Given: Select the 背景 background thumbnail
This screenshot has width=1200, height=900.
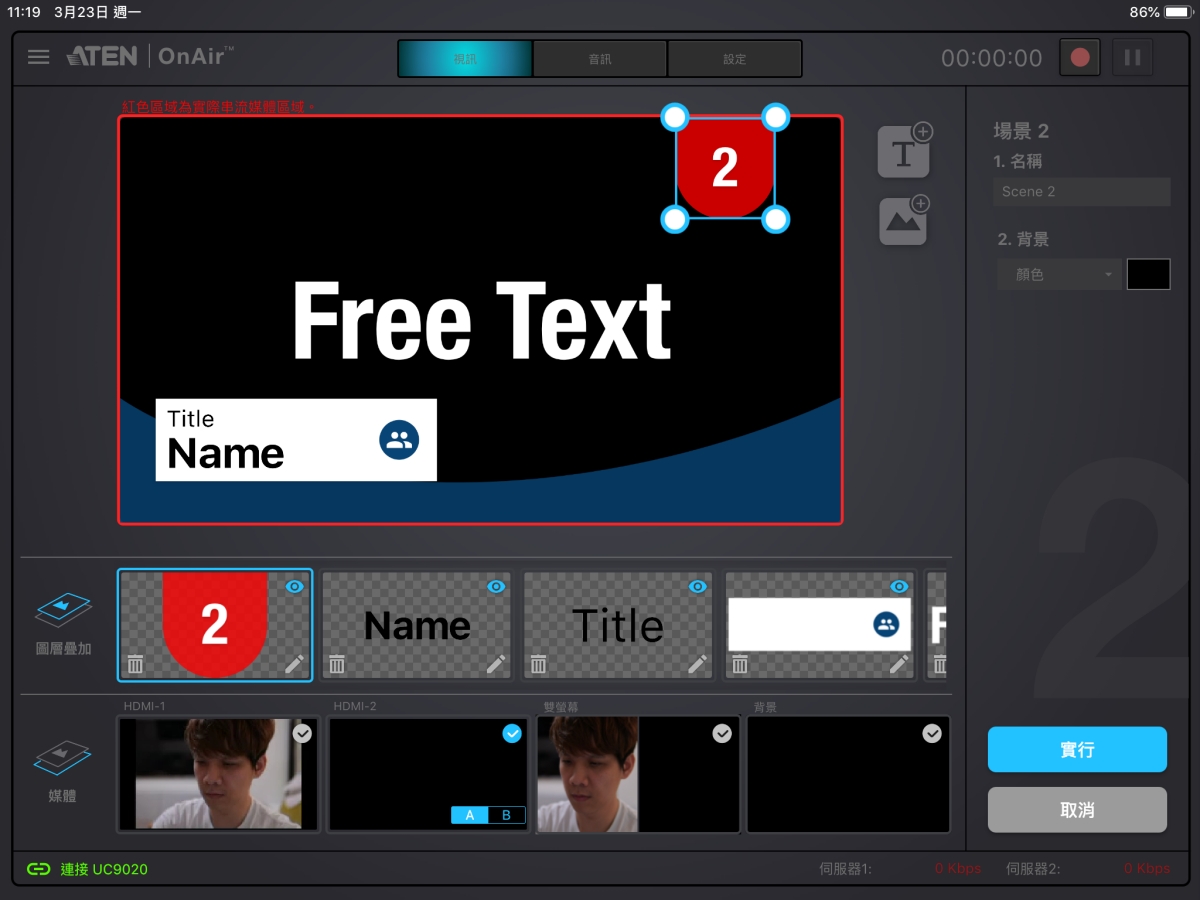Looking at the screenshot, I should pyautogui.click(x=848, y=774).
